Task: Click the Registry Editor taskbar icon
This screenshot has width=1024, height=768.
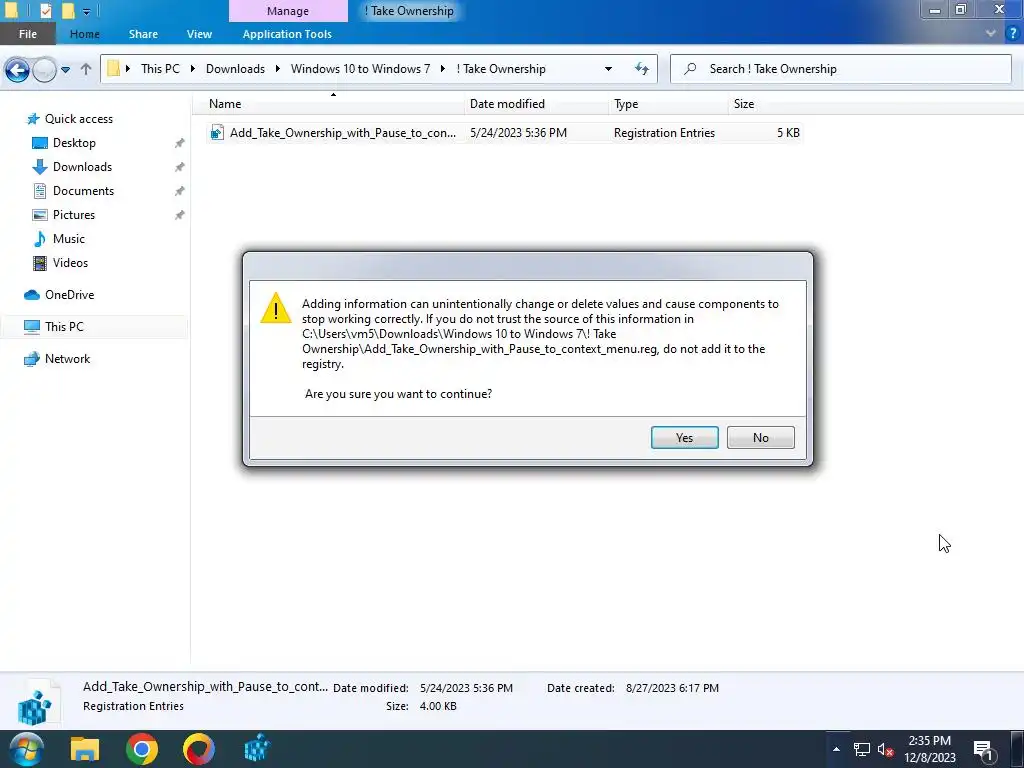Action: [x=257, y=750]
